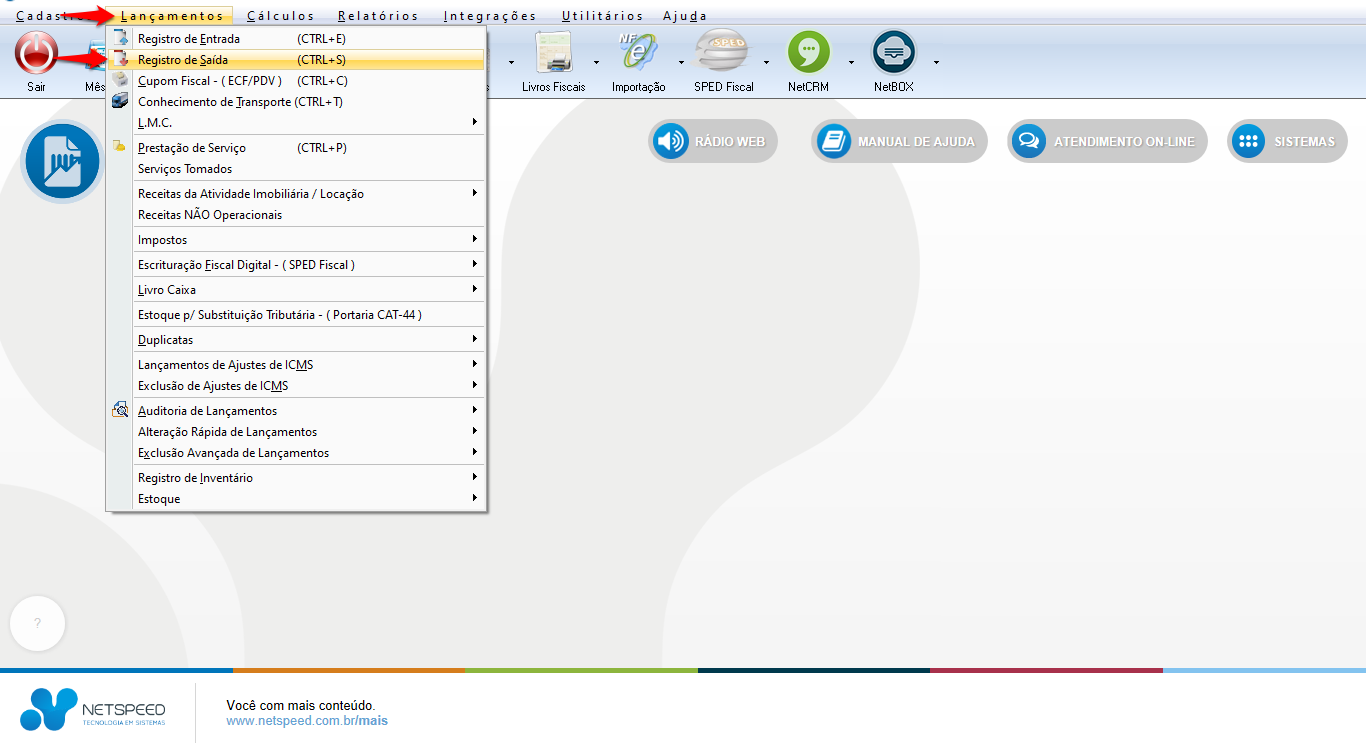The image size is (1366, 749).
Task: Open the Relatórios menu
Action: coord(378,16)
